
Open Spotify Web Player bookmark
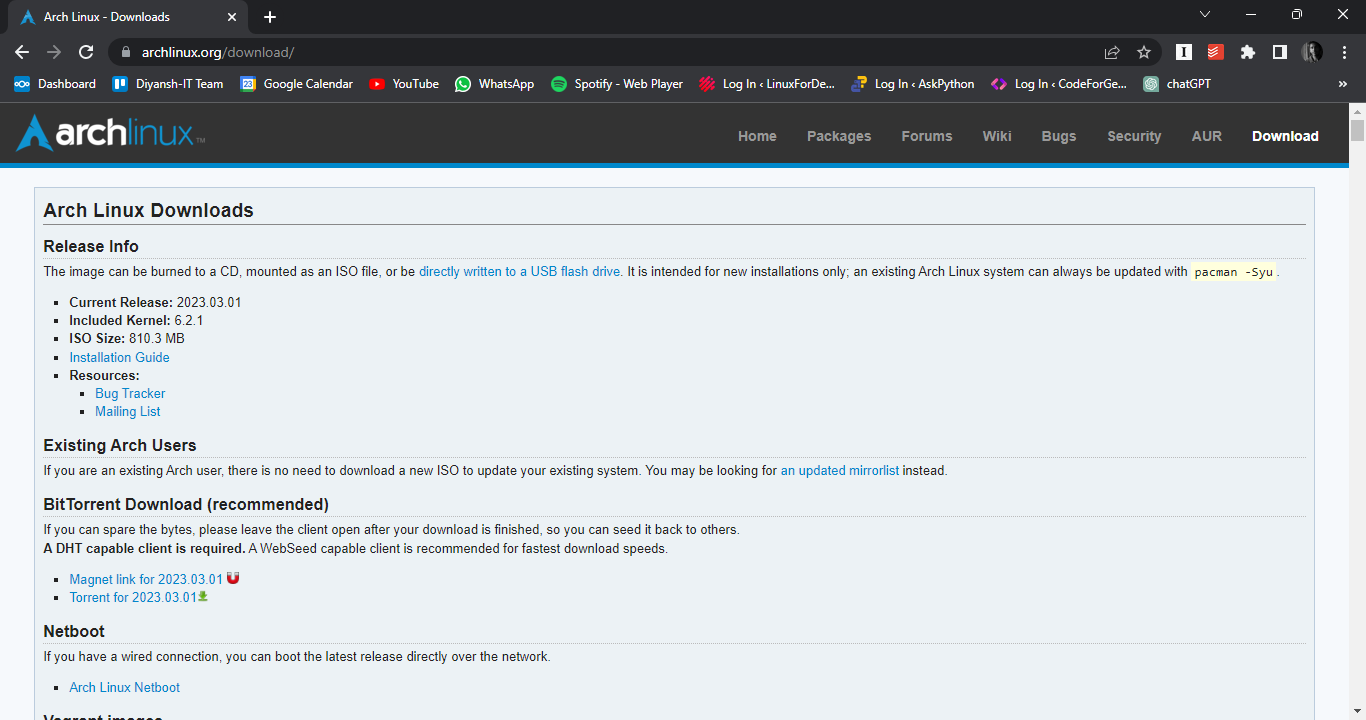pos(617,84)
